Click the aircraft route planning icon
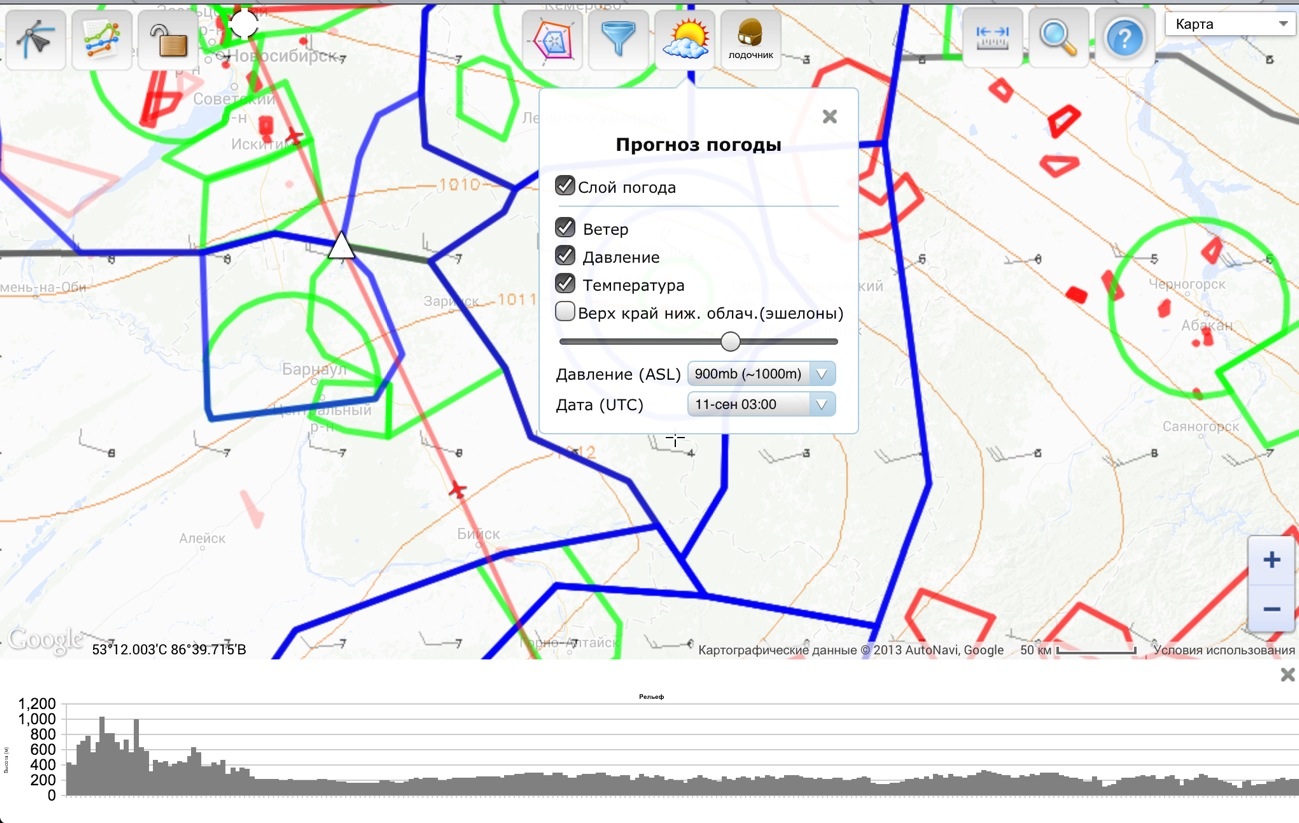 coord(41,40)
